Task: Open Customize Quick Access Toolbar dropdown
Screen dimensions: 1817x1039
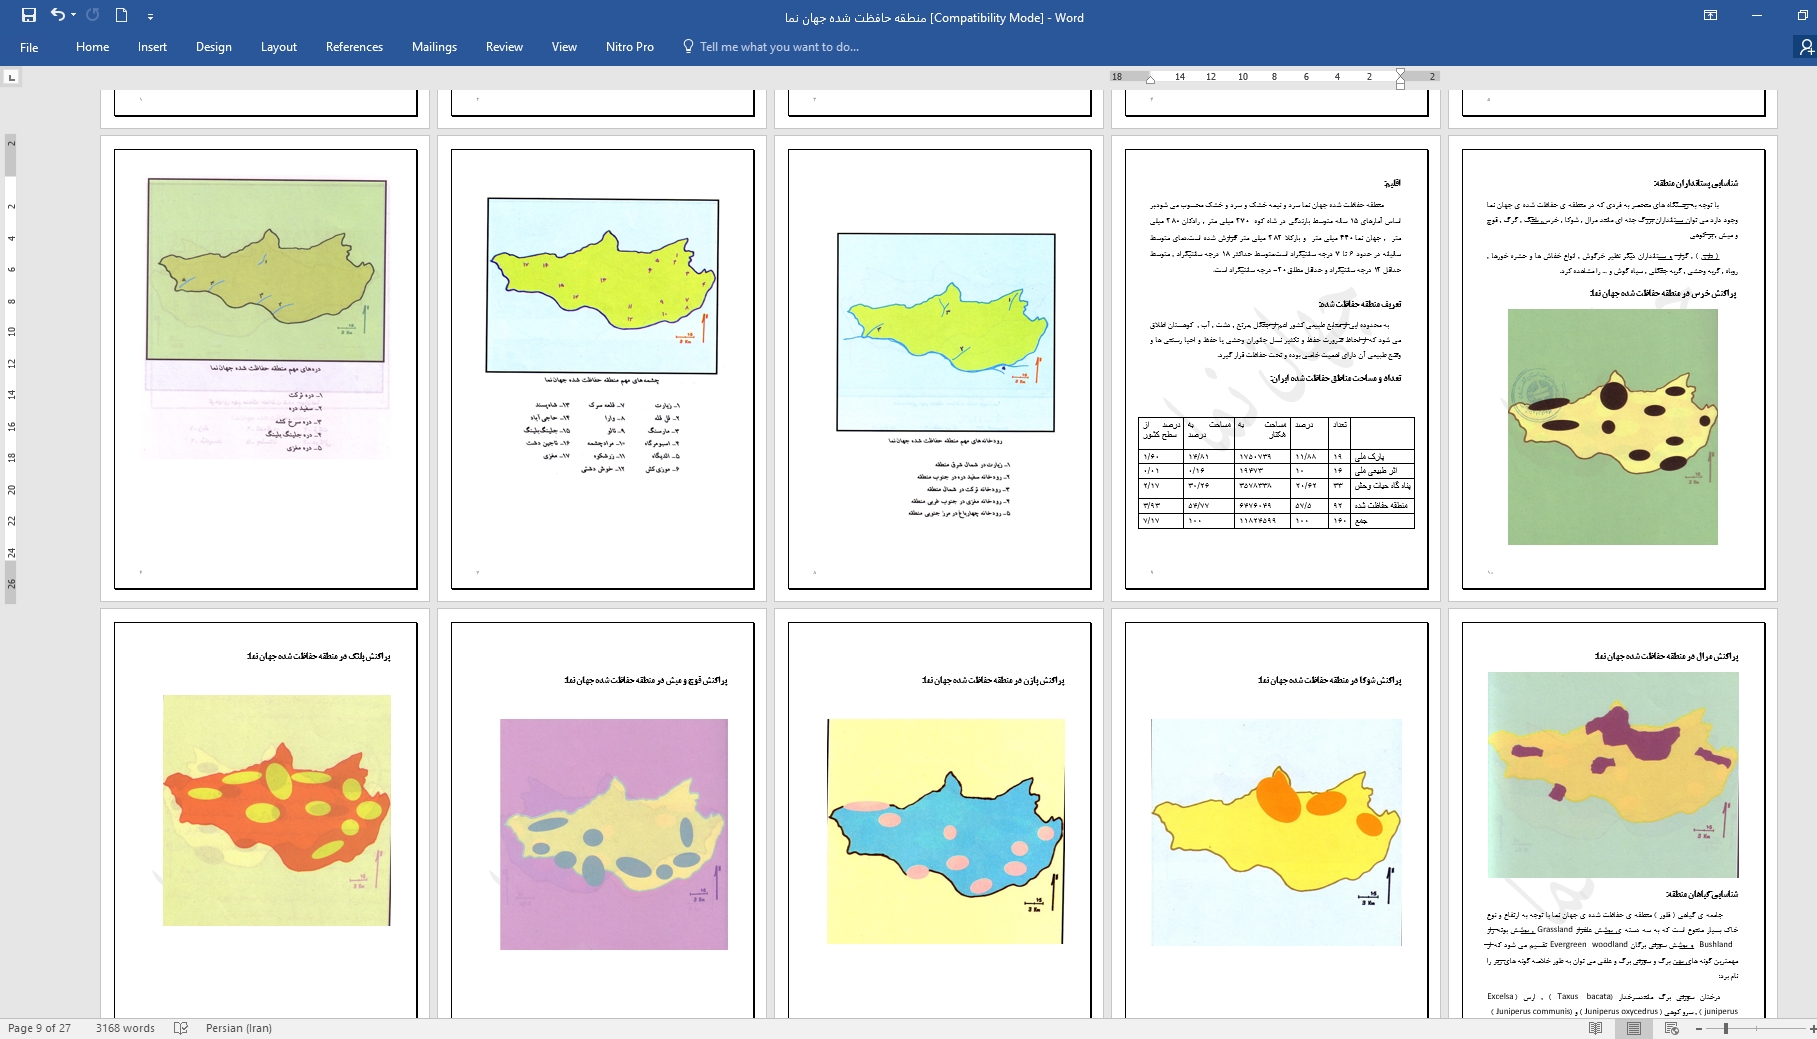Action: click(x=150, y=16)
